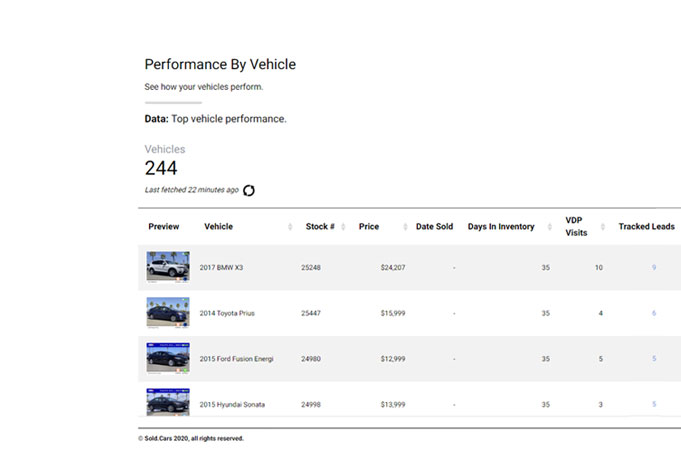Open the 9 tracked leads for BMW X3
This screenshot has height=472, width=681.
654,268
